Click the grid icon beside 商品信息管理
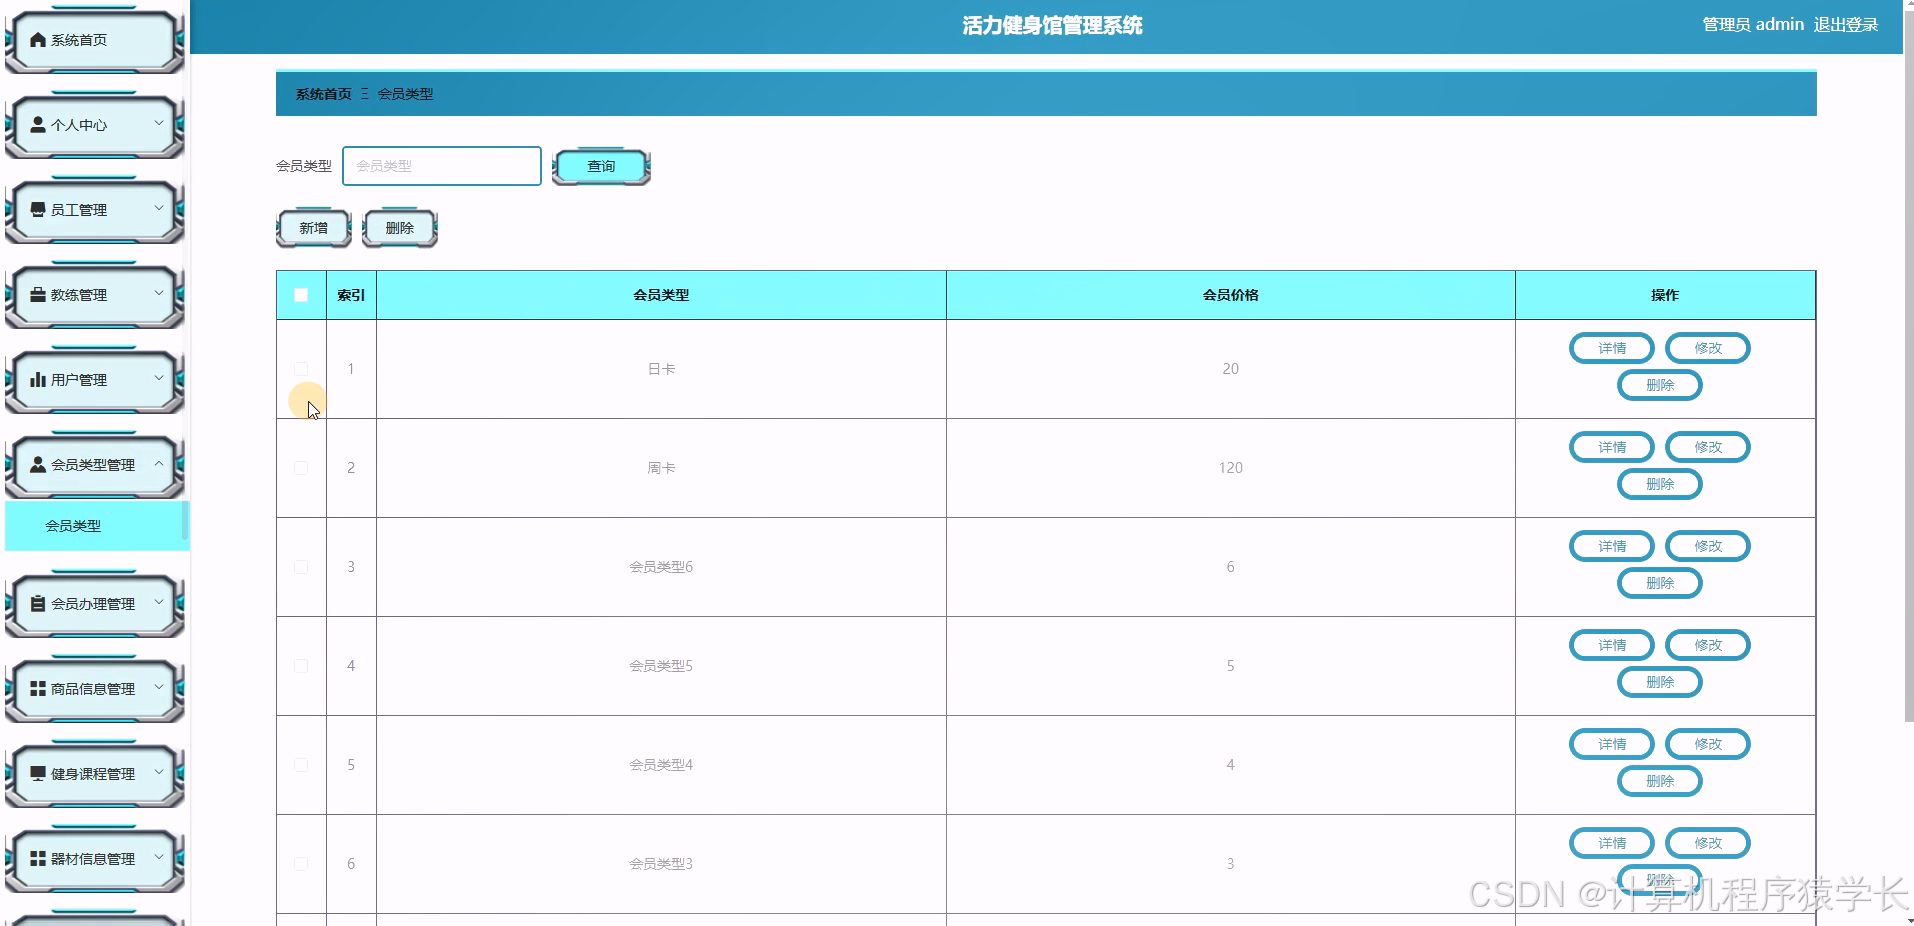This screenshot has width=1914, height=926. 38,689
